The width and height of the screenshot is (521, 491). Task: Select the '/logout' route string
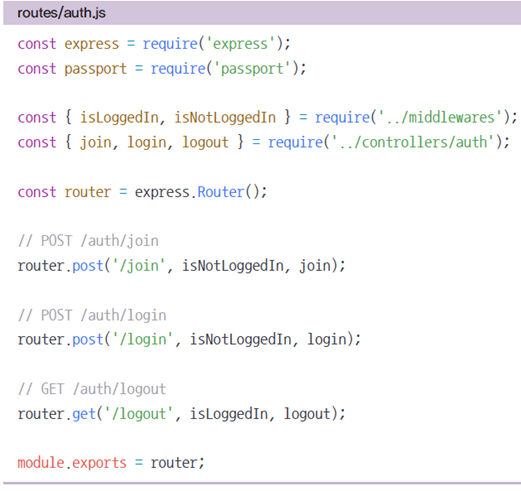(139, 414)
